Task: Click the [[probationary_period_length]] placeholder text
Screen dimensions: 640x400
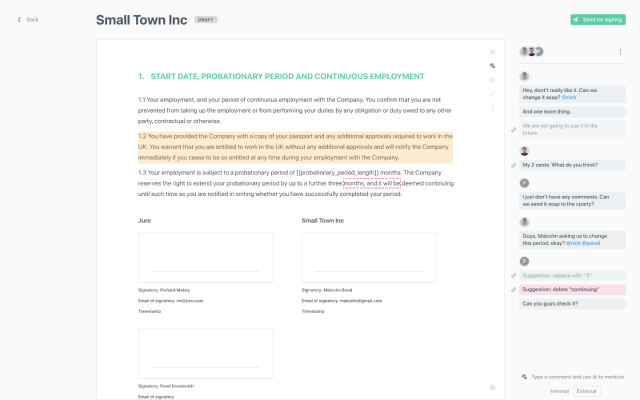Action: tap(338, 173)
